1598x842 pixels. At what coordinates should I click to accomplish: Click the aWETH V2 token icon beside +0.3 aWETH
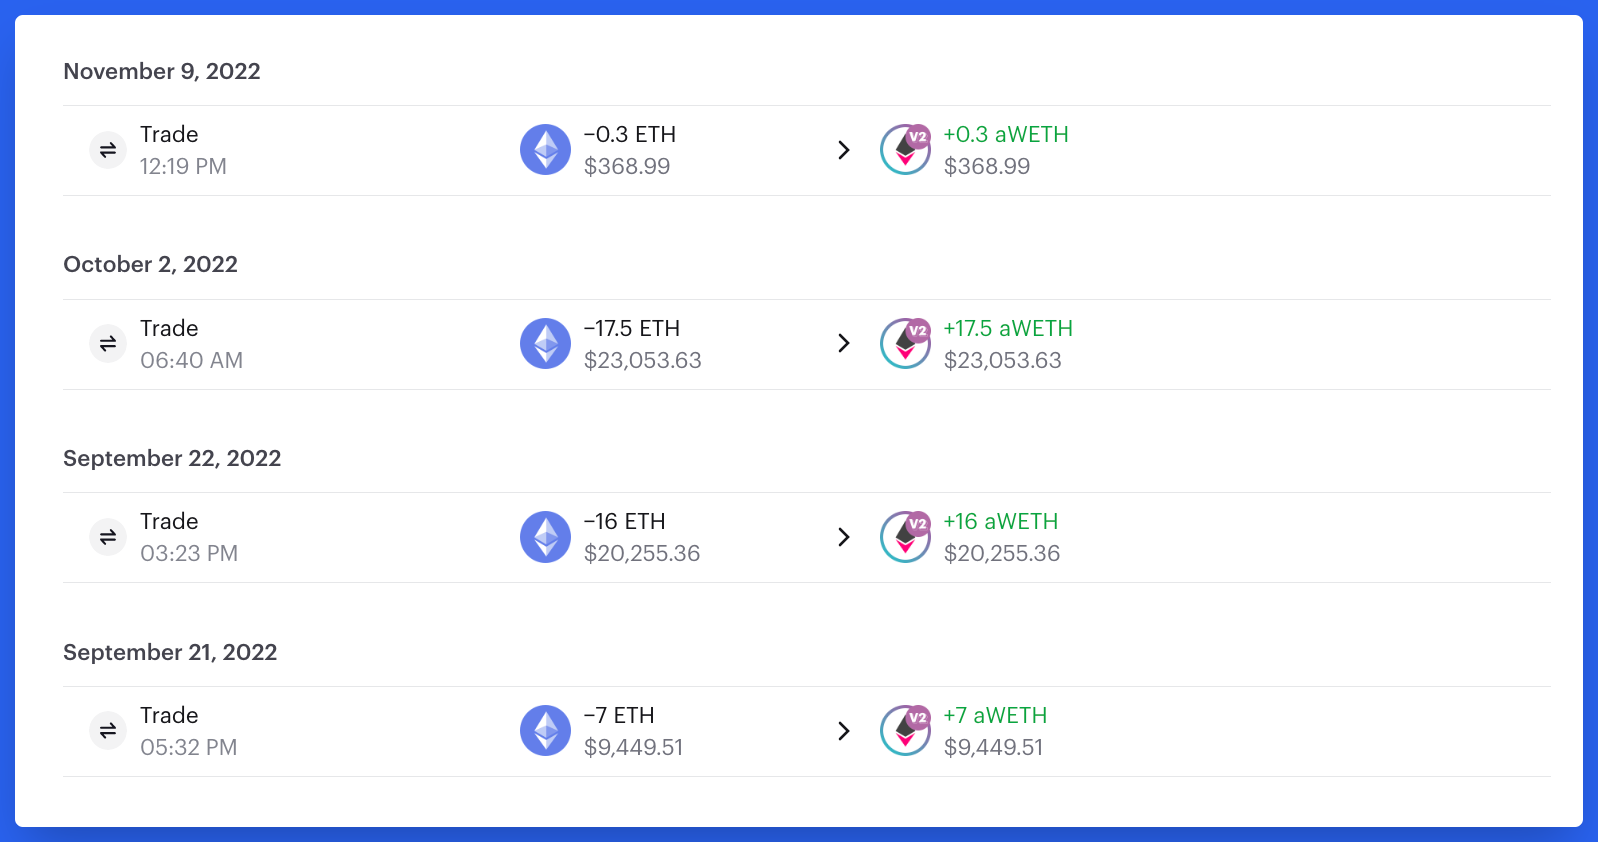904,149
